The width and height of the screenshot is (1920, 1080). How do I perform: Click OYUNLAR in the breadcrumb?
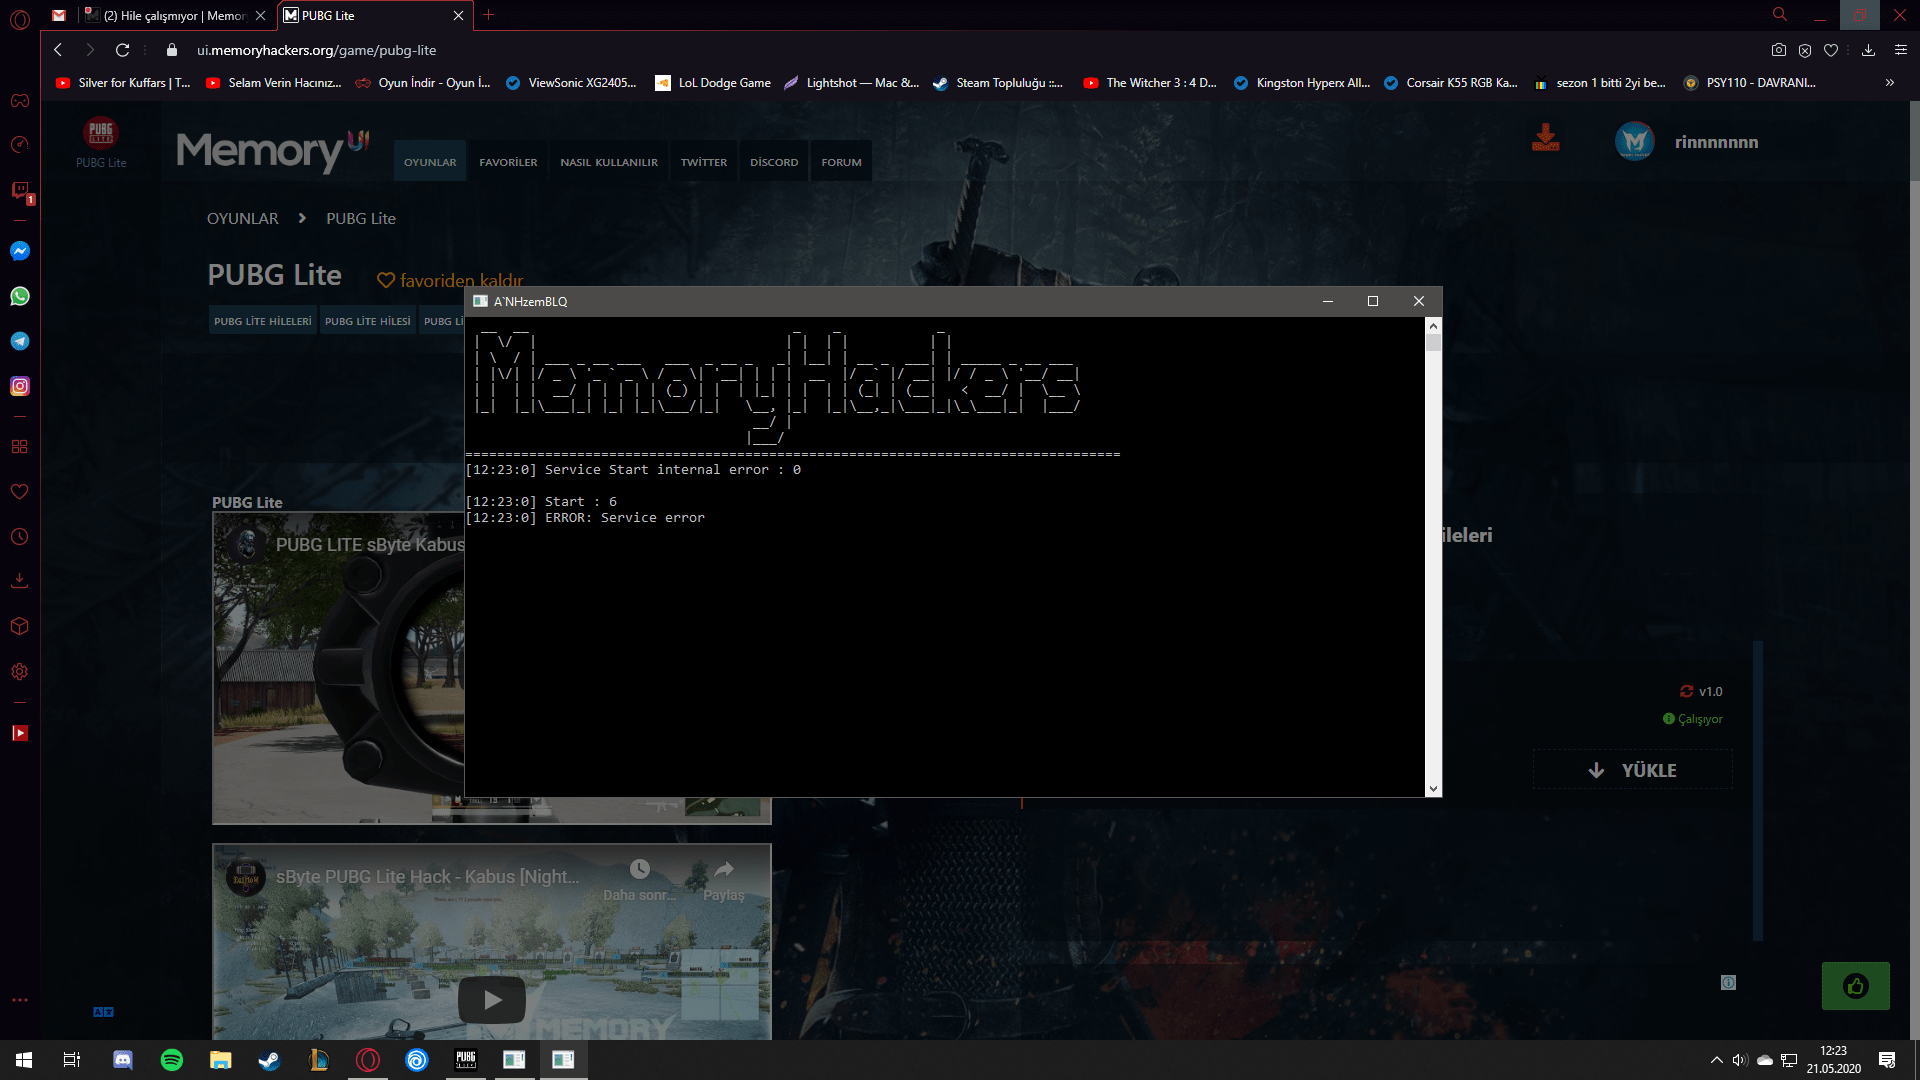pyautogui.click(x=243, y=218)
